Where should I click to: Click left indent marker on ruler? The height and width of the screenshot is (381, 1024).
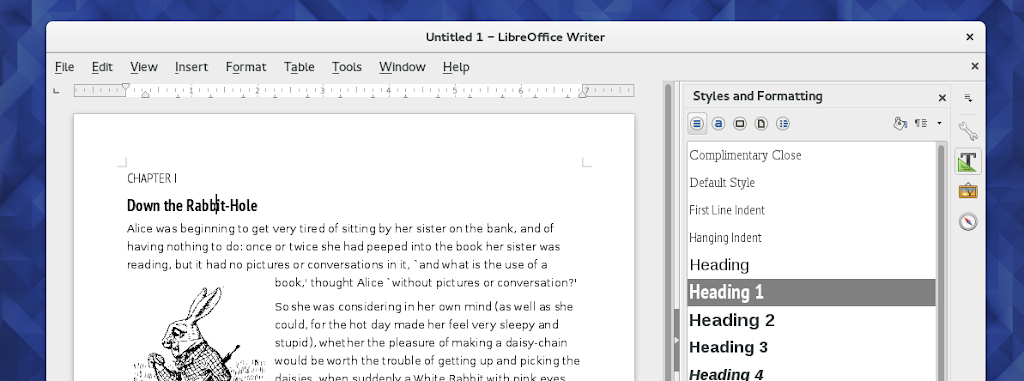(x=145, y=95)
